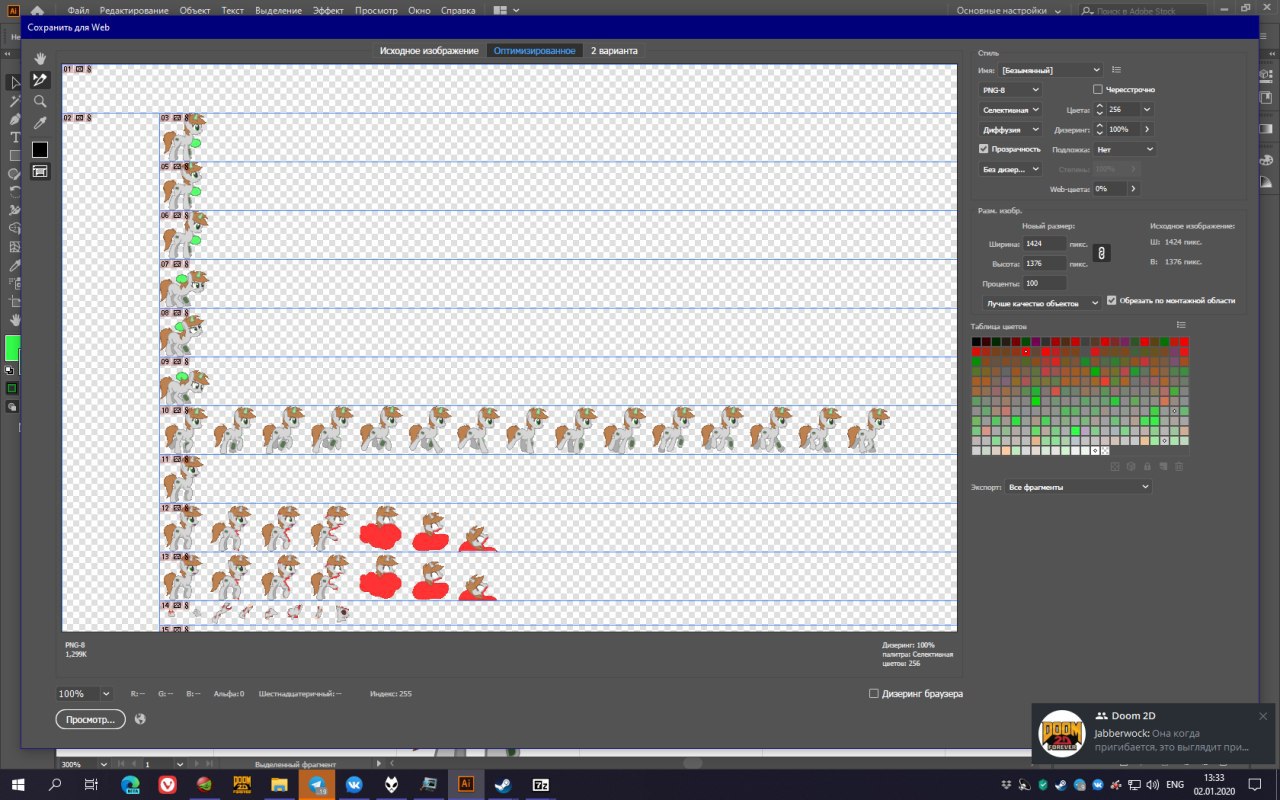This screenshot has width=1280, height=800.
Task: Switch to Оптимизированное tab
Action: (x=535, y=50)
